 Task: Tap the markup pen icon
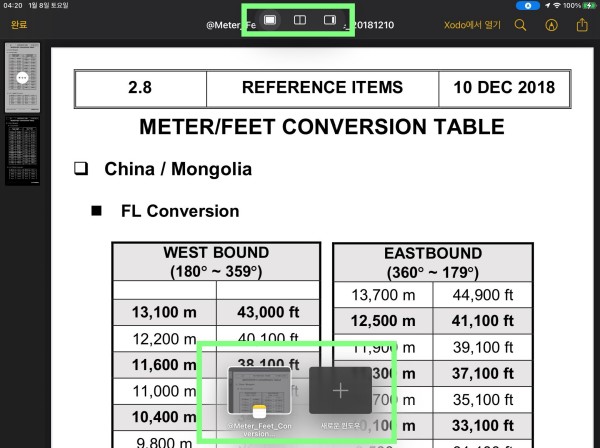click(552, 25)
